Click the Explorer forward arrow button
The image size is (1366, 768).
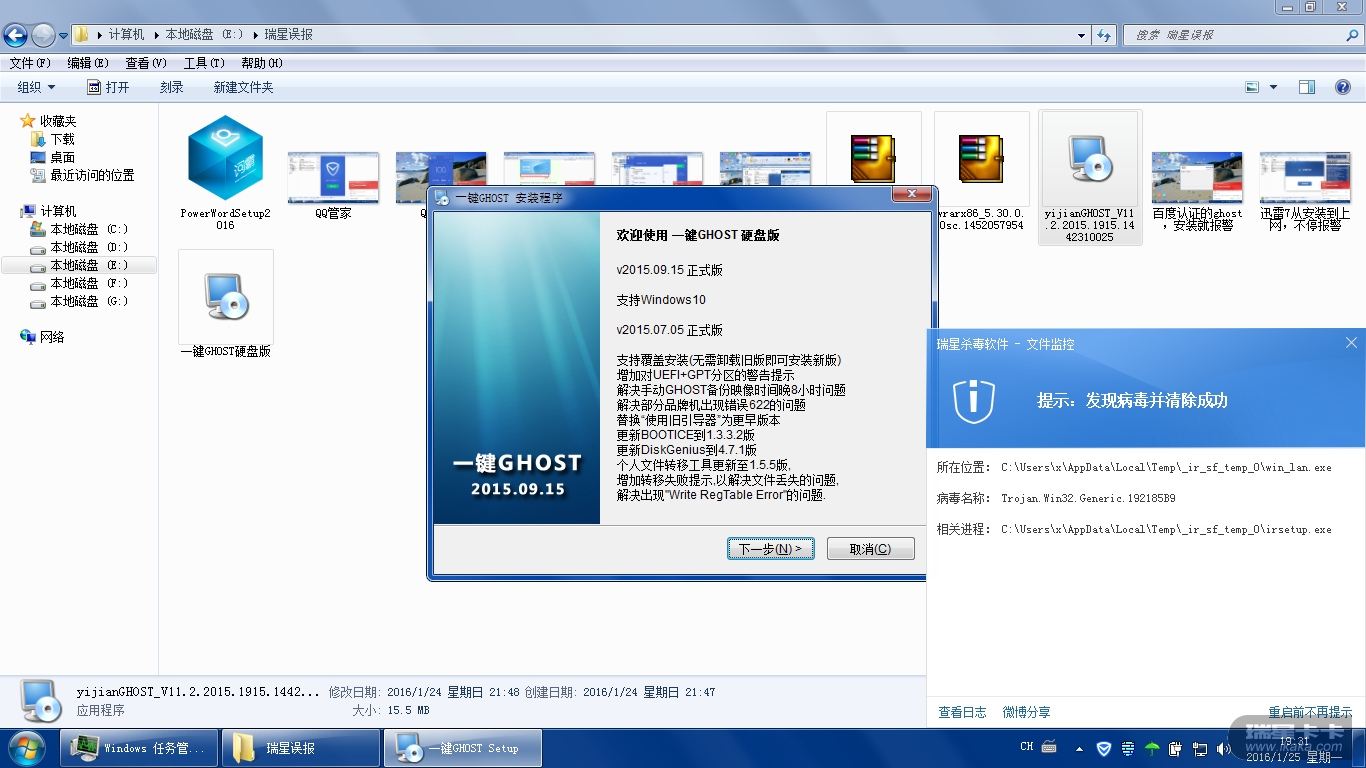coord(43,35)
